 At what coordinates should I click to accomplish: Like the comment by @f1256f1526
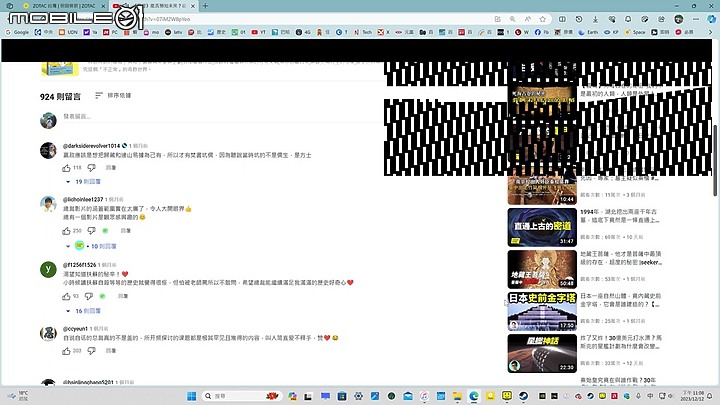coord(67,296)
